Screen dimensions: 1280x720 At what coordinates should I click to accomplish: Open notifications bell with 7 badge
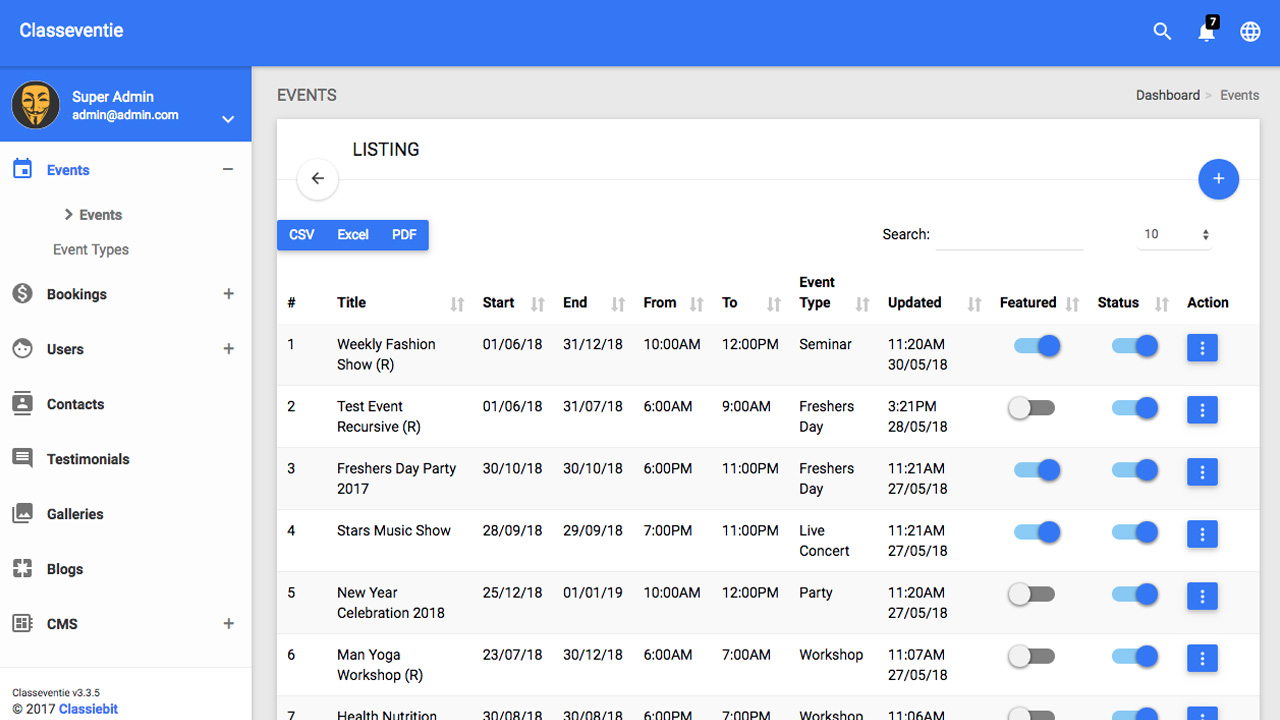(1207, 30)
